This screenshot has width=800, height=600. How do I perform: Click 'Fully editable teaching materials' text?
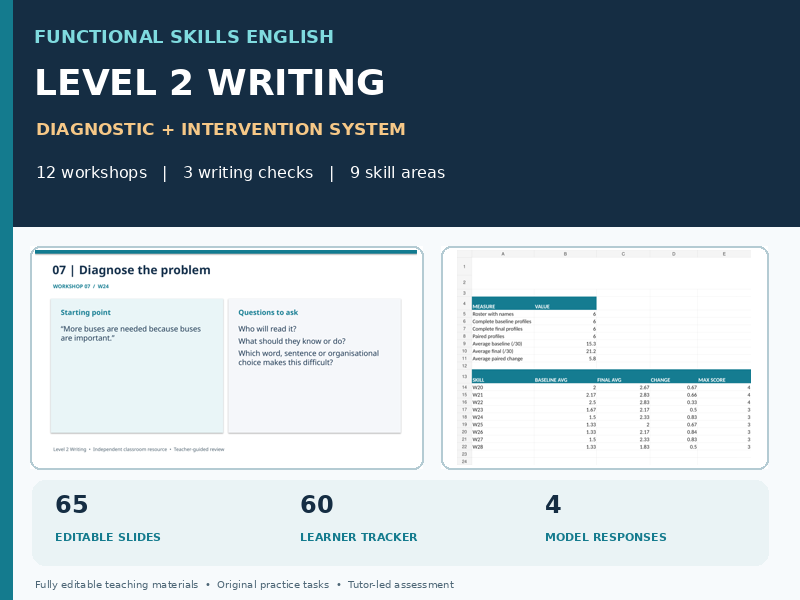116,585
